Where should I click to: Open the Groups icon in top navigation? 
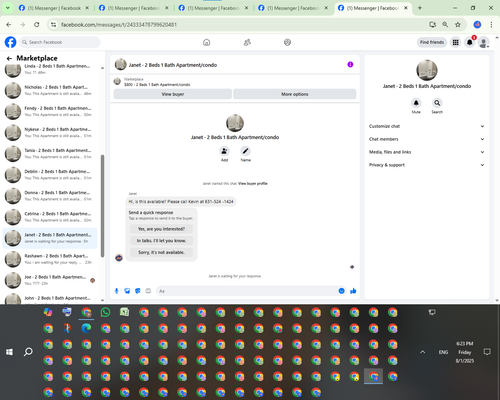click(x=287, y=42)
